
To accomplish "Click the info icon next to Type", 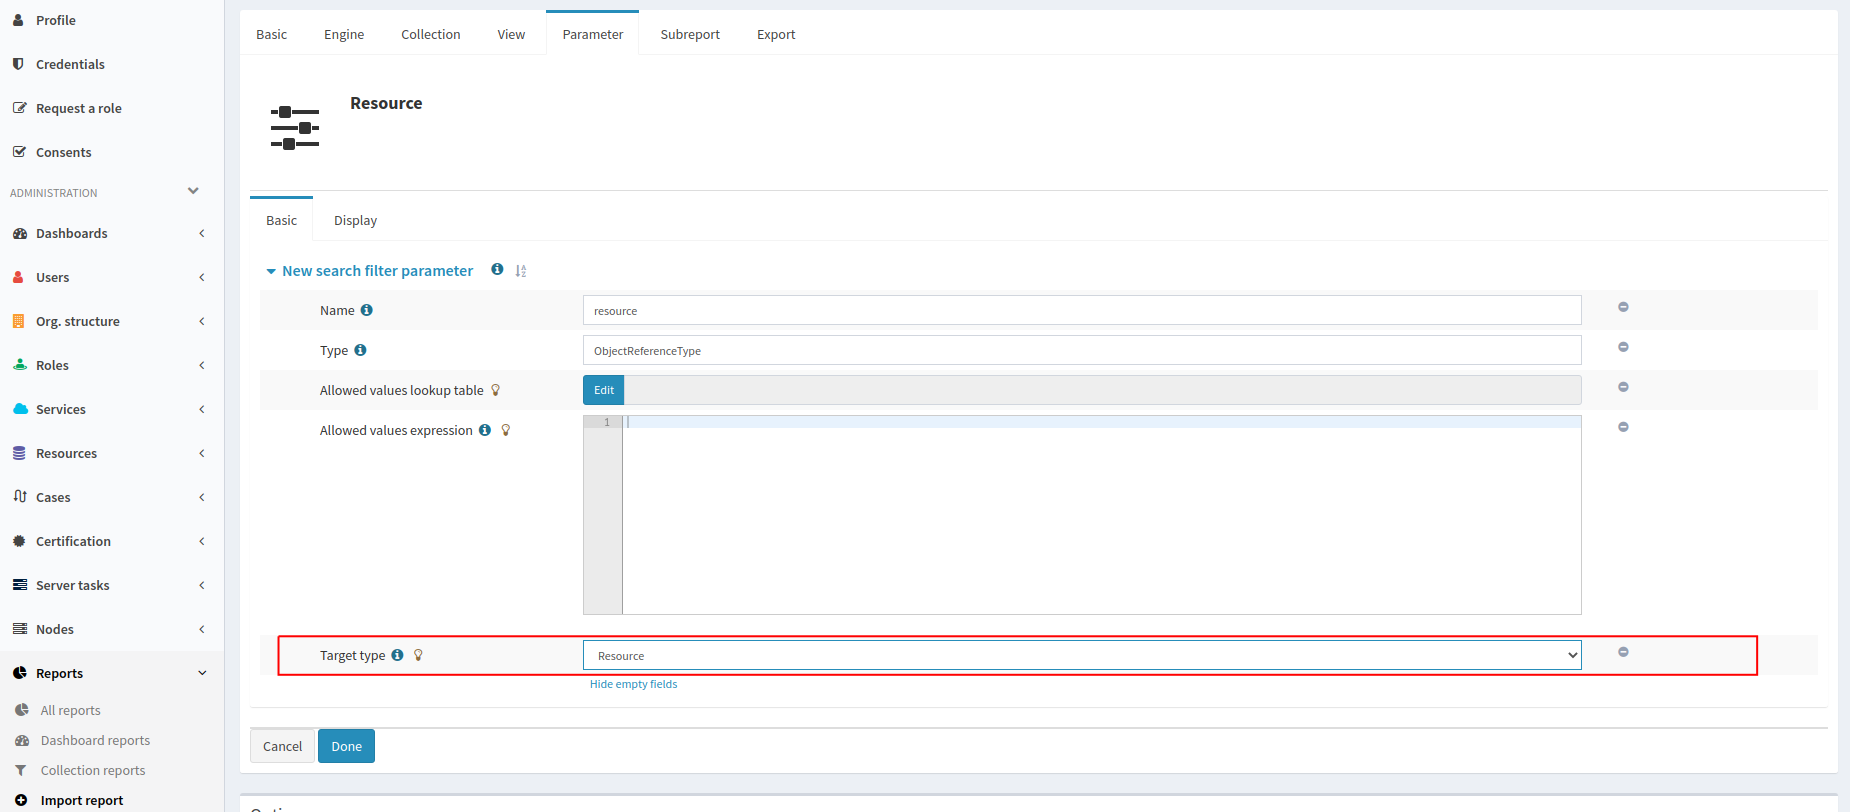I will click(361, 350).
